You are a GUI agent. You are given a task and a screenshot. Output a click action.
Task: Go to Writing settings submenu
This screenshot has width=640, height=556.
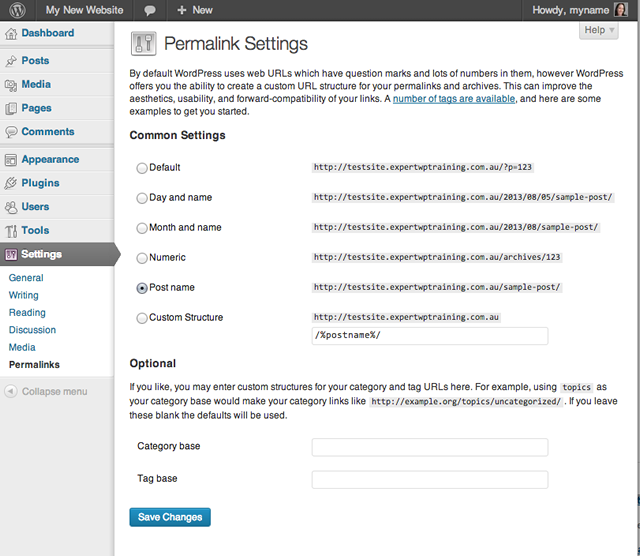[24, 295]
